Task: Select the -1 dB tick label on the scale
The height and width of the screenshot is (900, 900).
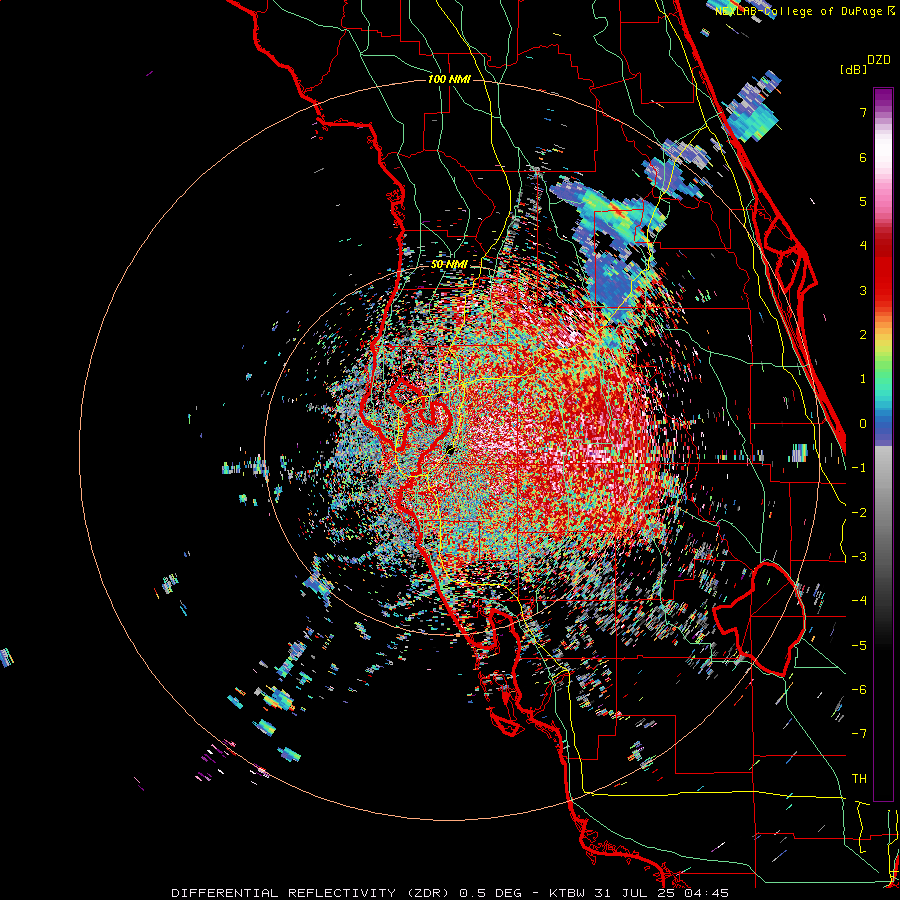Action: [859, 468]
